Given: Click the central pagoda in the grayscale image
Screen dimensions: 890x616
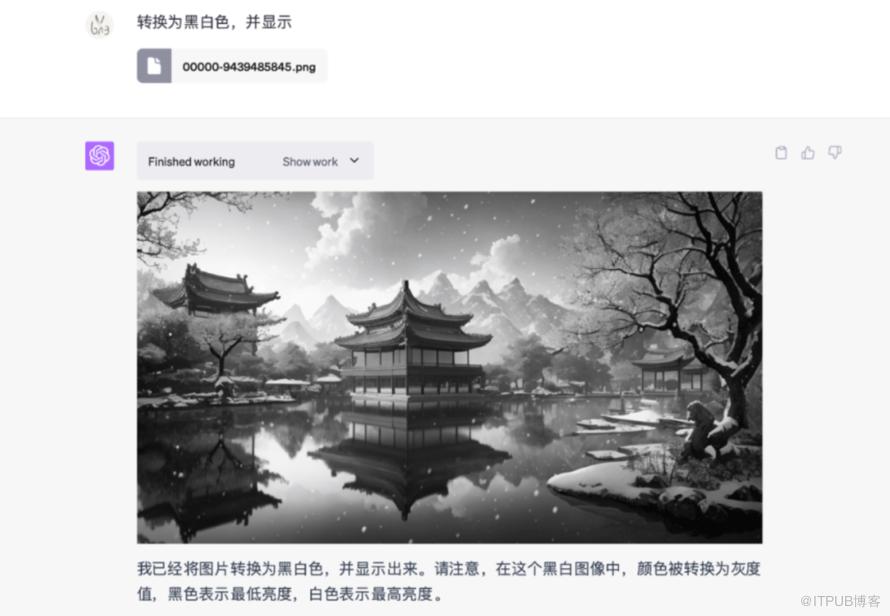Looking at the screenshot, I should pos(412,341).
